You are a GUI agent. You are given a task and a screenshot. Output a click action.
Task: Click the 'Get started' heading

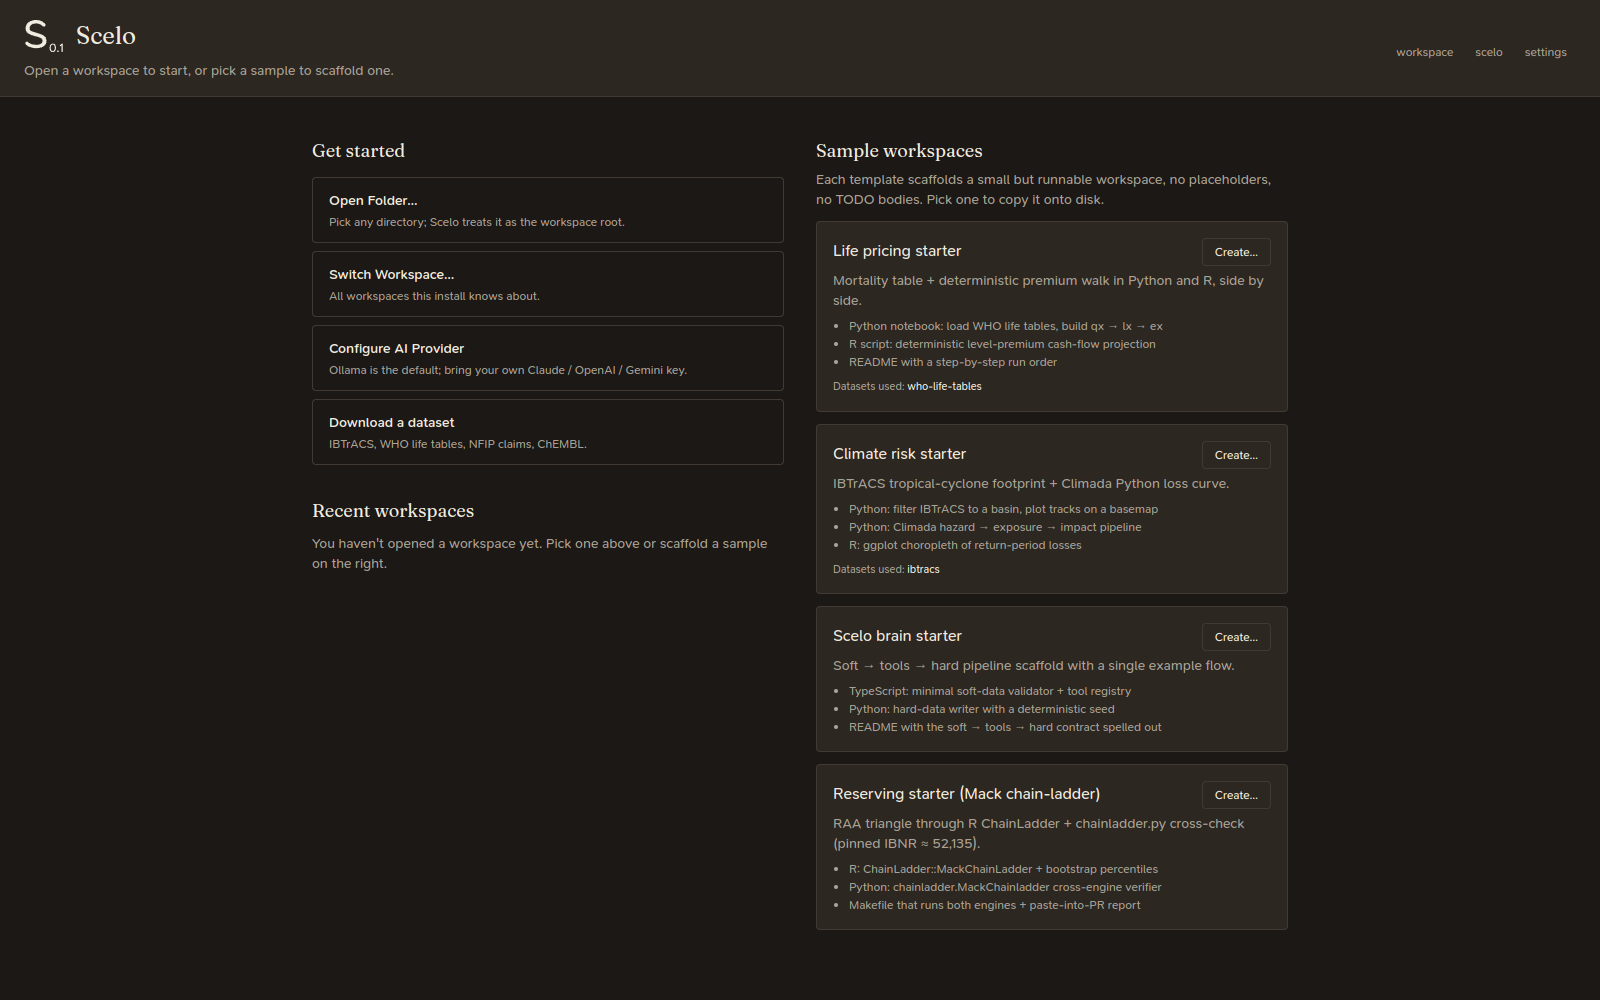tap(358, 151)
